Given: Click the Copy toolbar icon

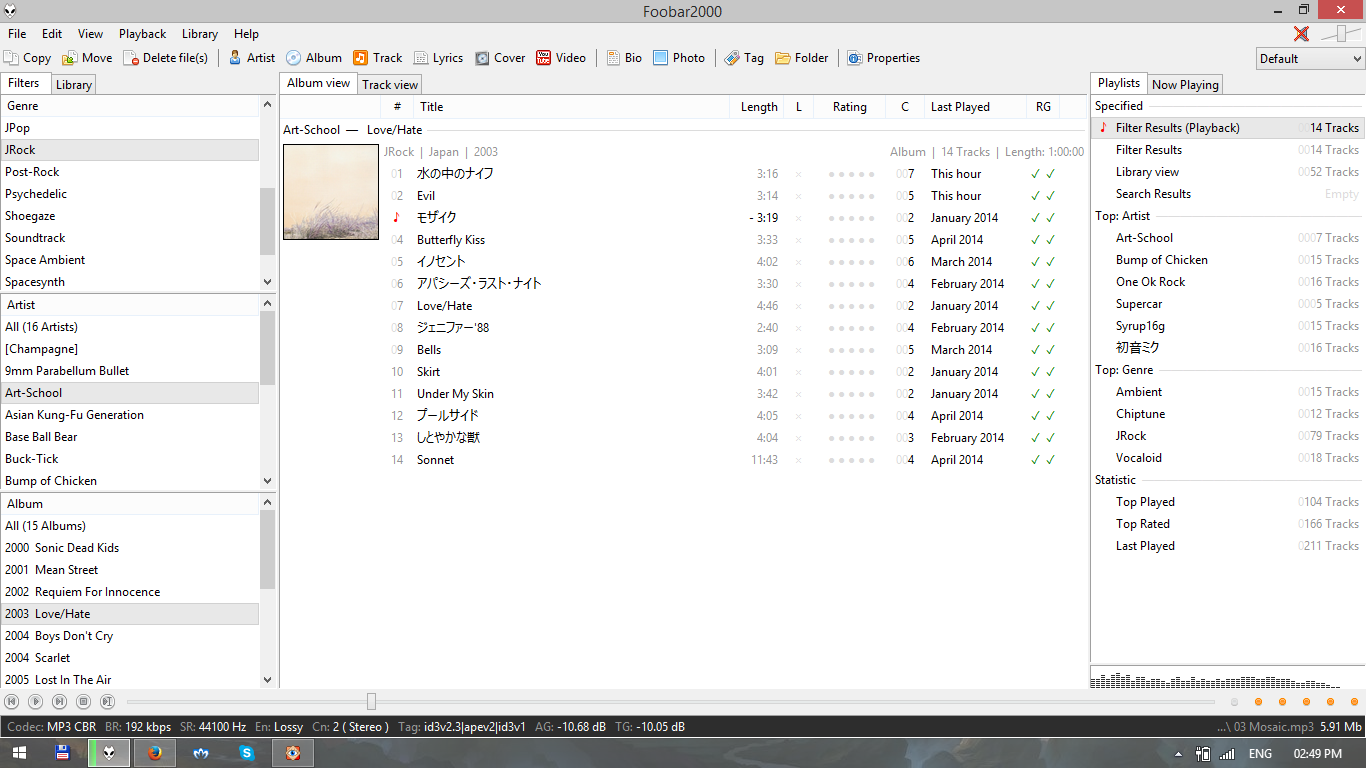Looking at the screenshot, I should [11, 58].
